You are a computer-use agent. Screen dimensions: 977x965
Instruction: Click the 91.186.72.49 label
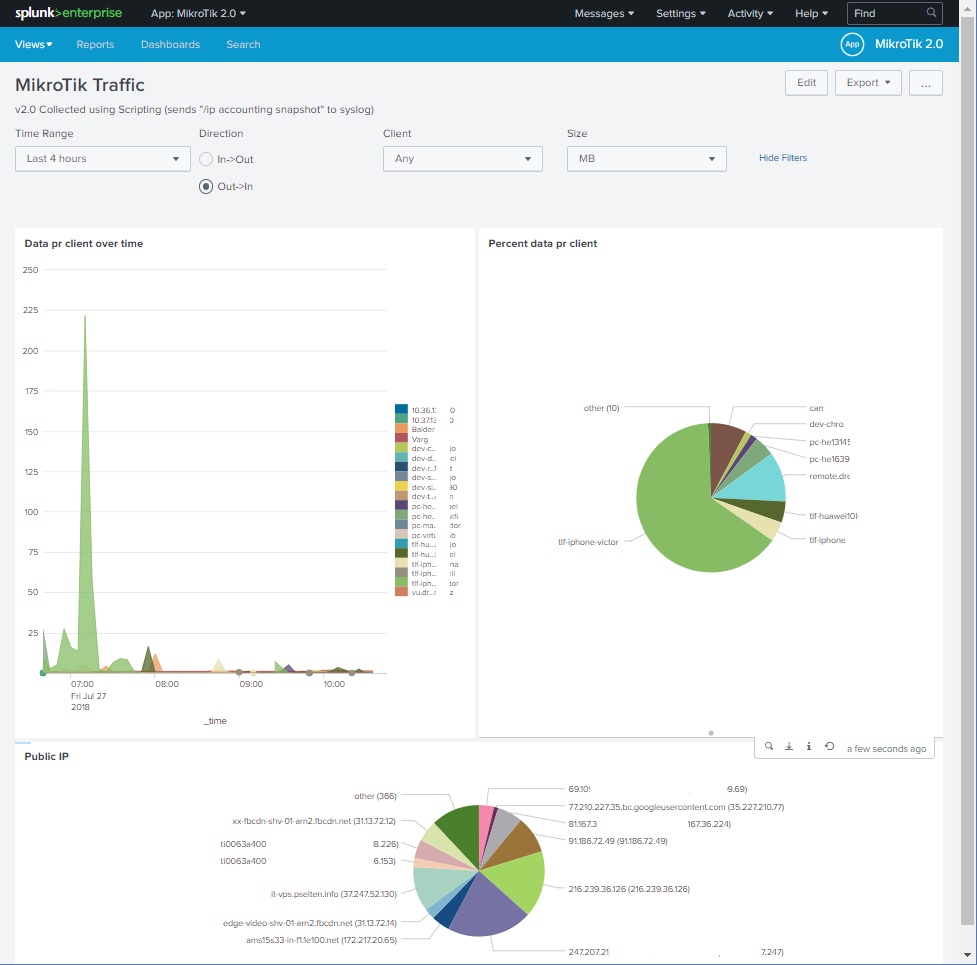(617, 841)
